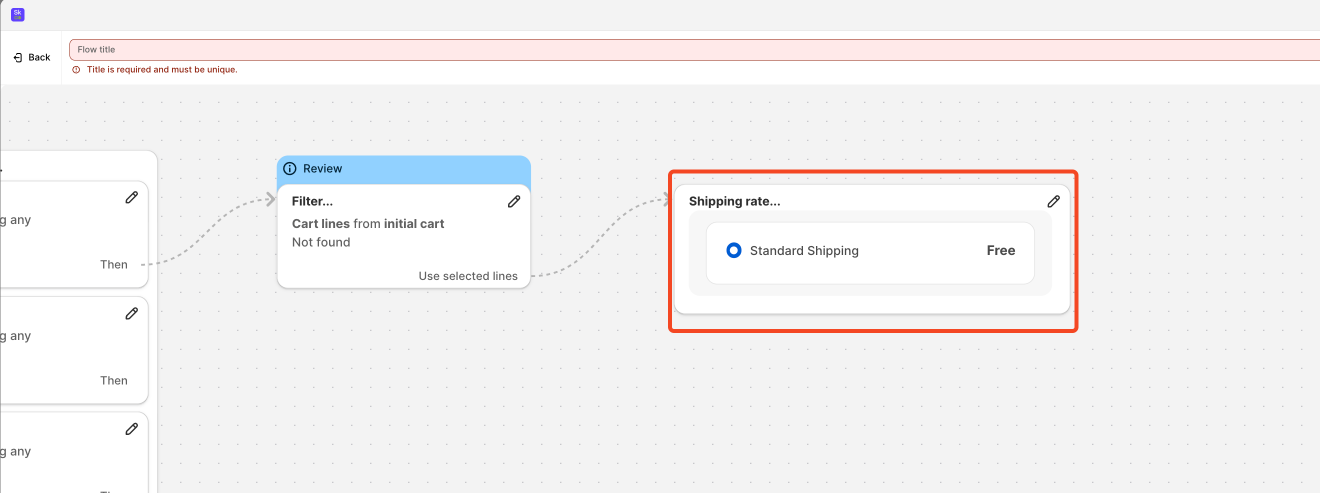
Task: Click the SK app logo icon
Action: click(18, 15)
